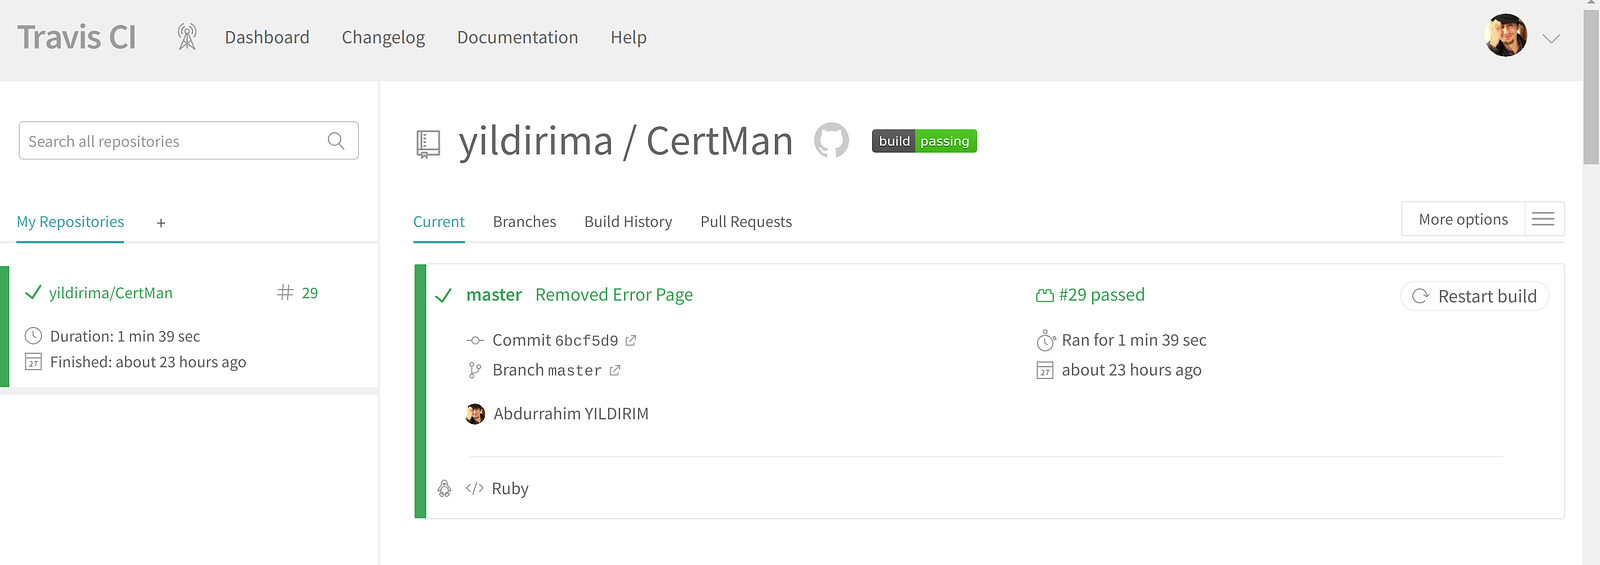This screenshot has width=1600, height=565.
Task: Open the GitHub repository icon
Action: [x=831, y=141]
